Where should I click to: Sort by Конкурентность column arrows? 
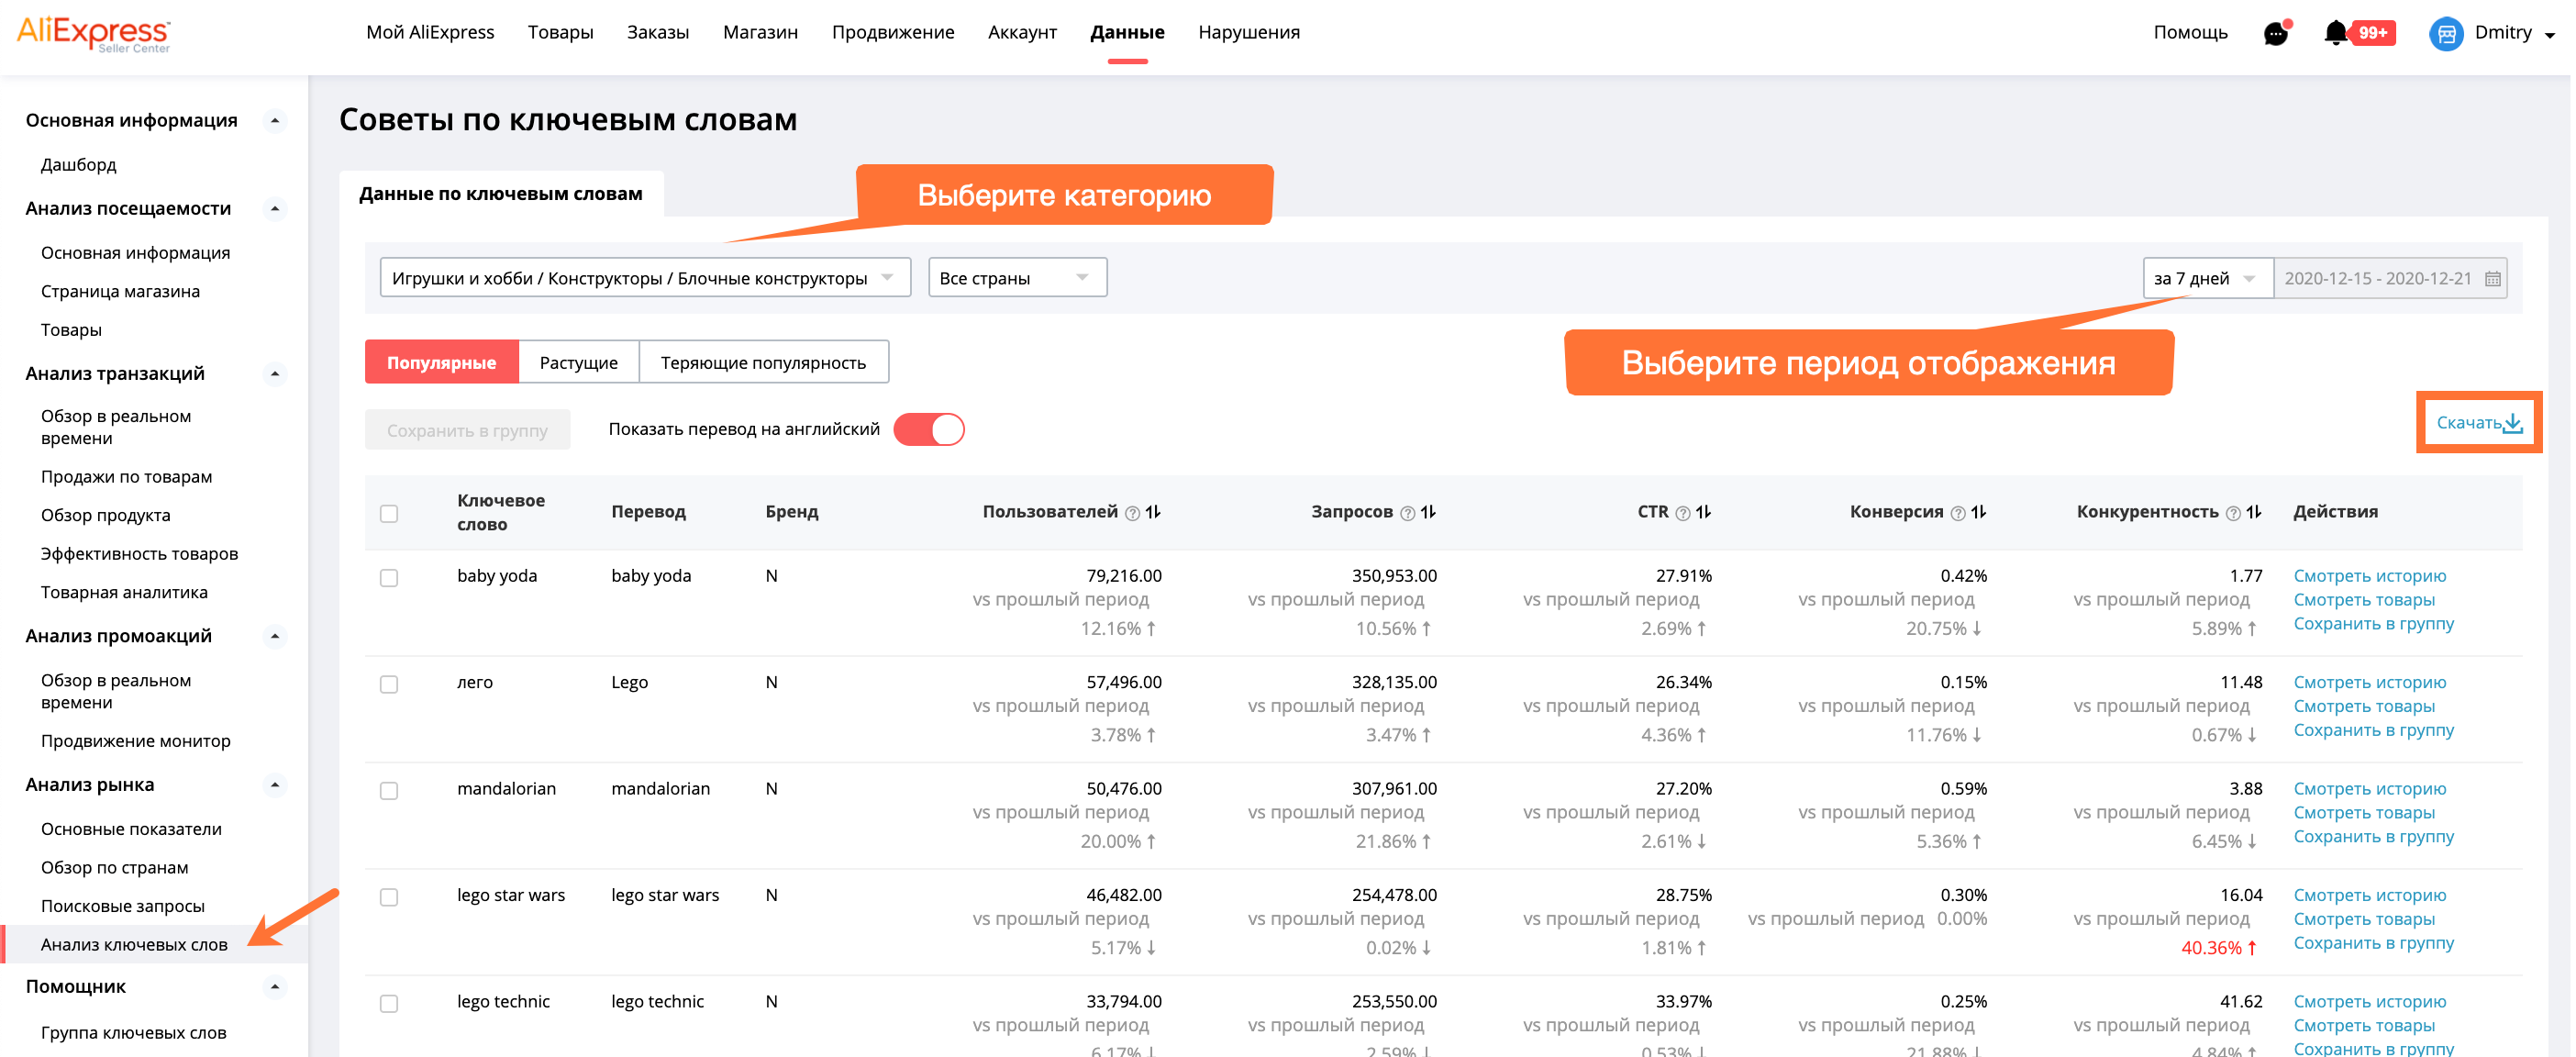pos(2255,512)
